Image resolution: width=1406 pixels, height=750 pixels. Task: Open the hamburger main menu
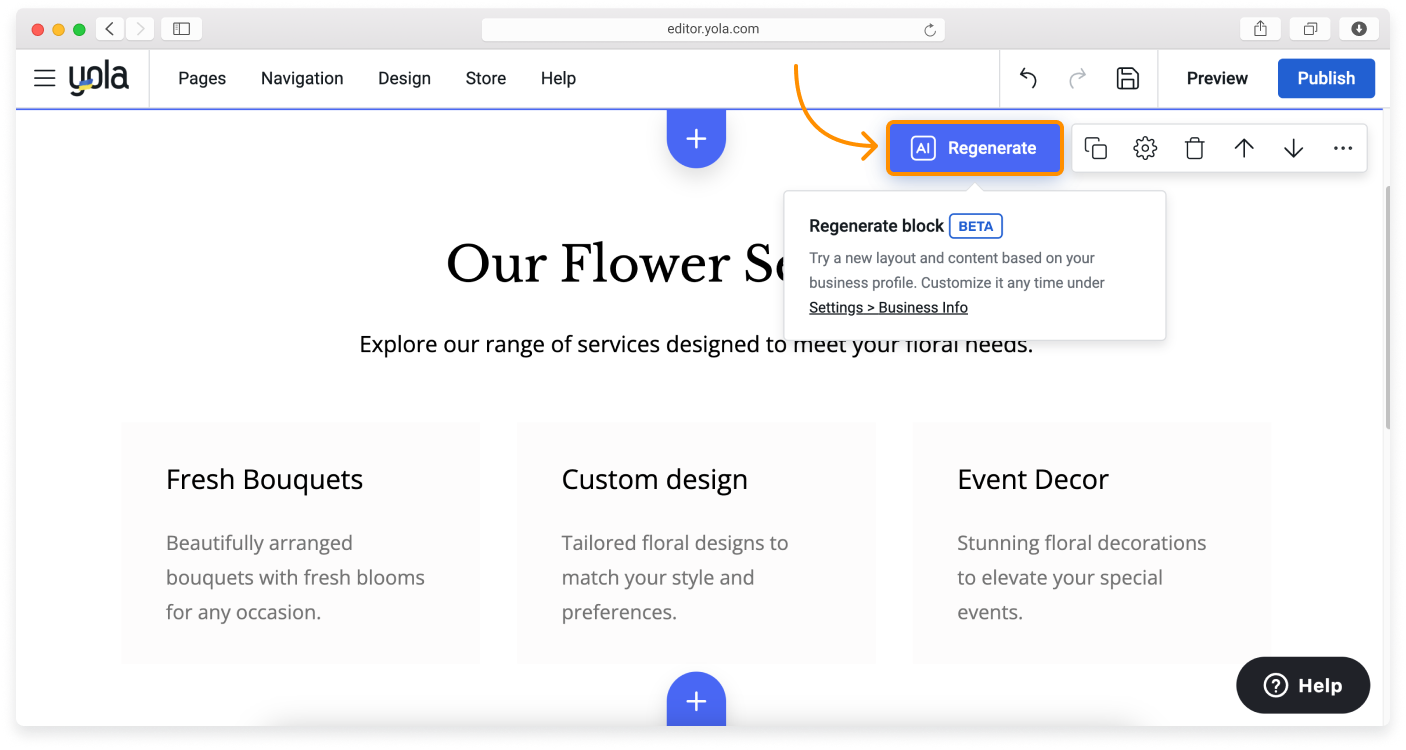44,78
